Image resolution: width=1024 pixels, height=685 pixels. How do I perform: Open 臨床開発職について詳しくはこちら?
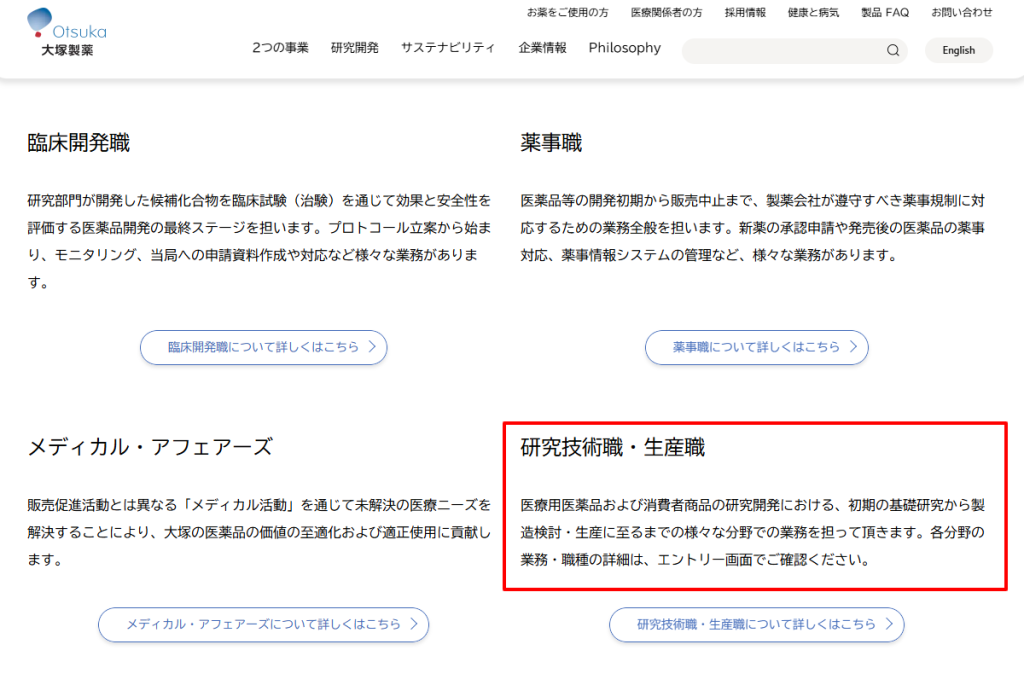(263, 347)
